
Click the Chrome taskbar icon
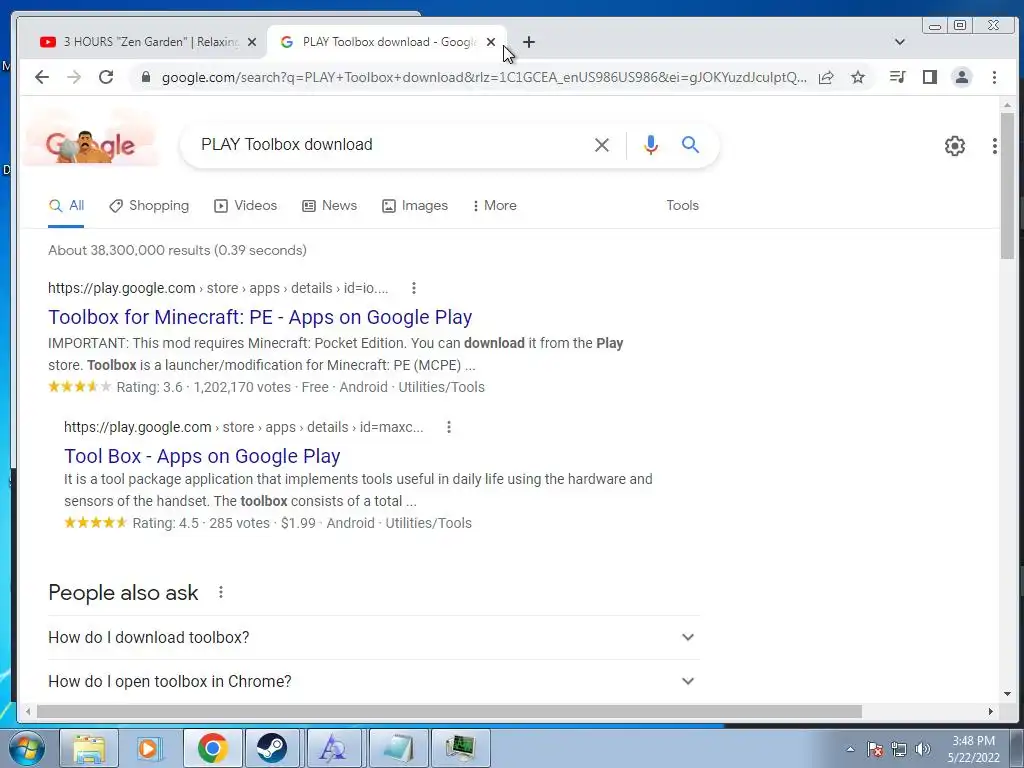212,748
